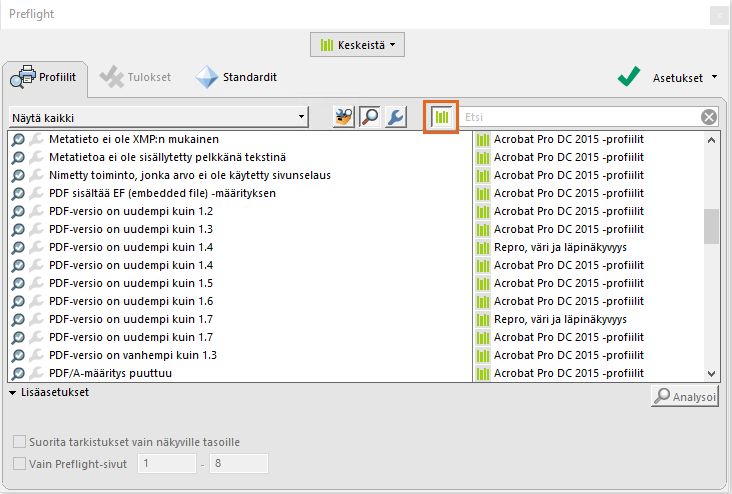Select 'PDF-versio on uudempi kuin 1.3'

pos(131,229)
